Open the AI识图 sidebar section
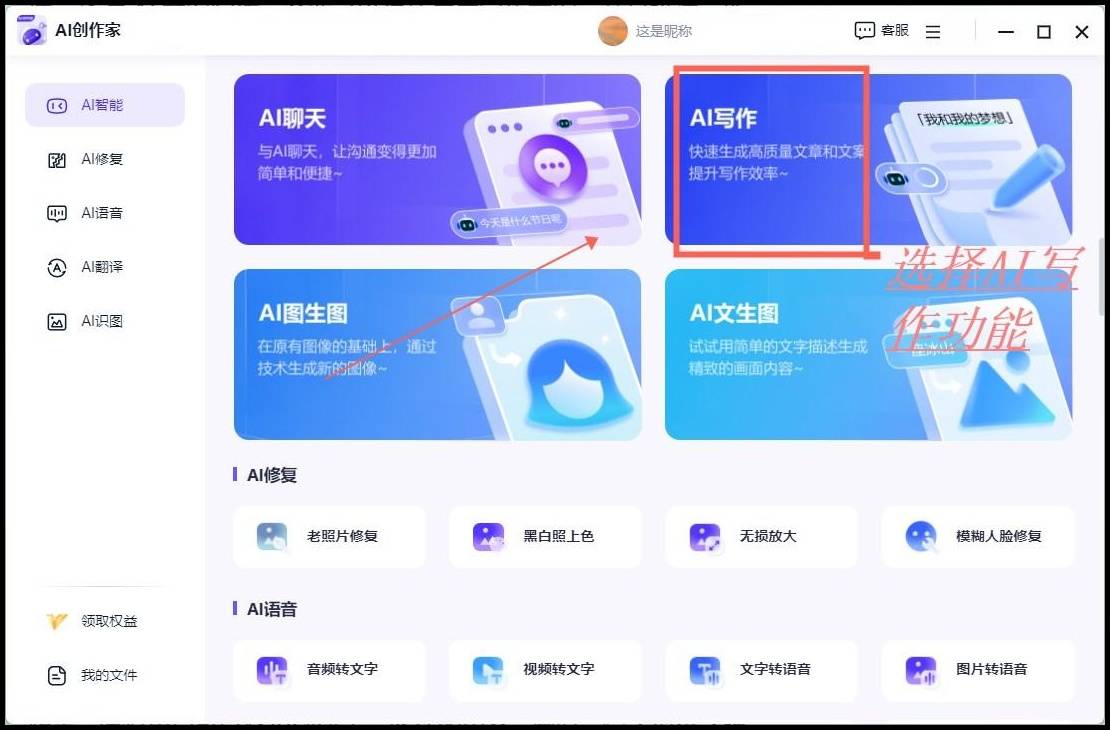 click(105, 321)
